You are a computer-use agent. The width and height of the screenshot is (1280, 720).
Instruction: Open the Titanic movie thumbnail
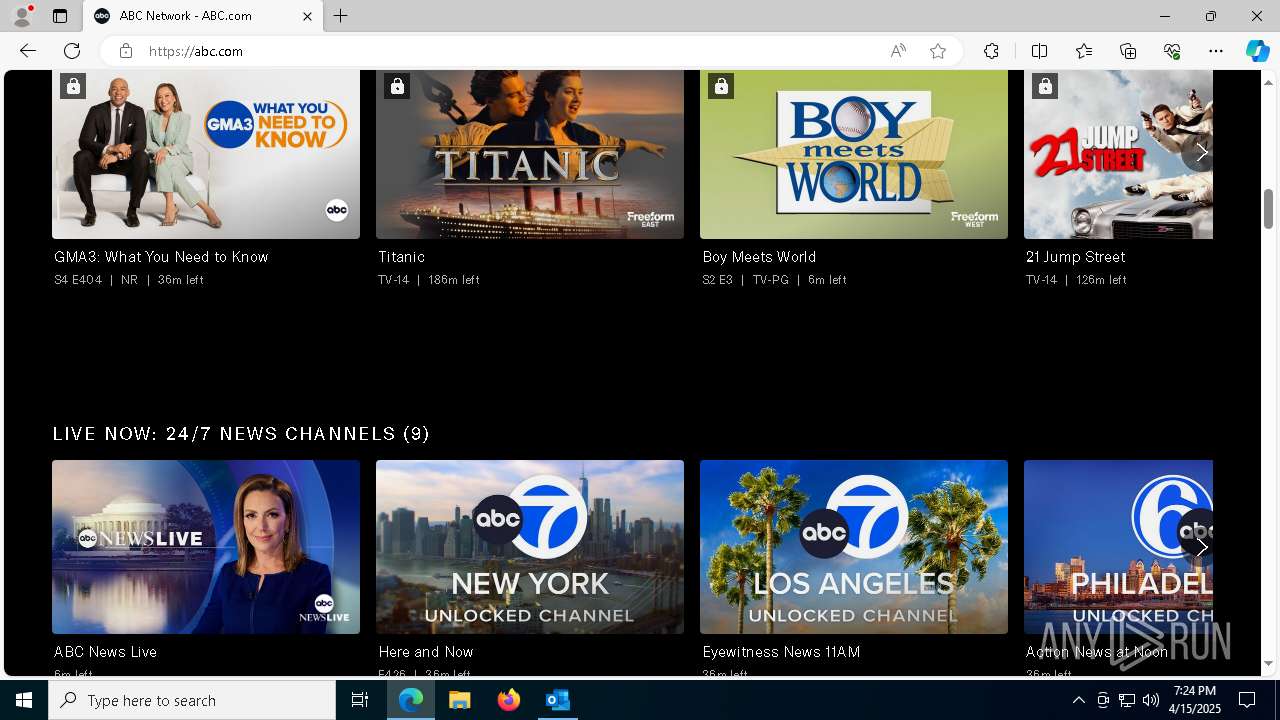(x=530, y=154)
